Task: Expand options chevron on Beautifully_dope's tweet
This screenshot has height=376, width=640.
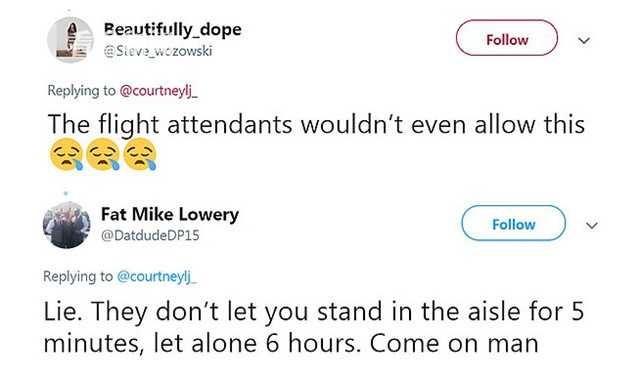Action: pos(584,40)
